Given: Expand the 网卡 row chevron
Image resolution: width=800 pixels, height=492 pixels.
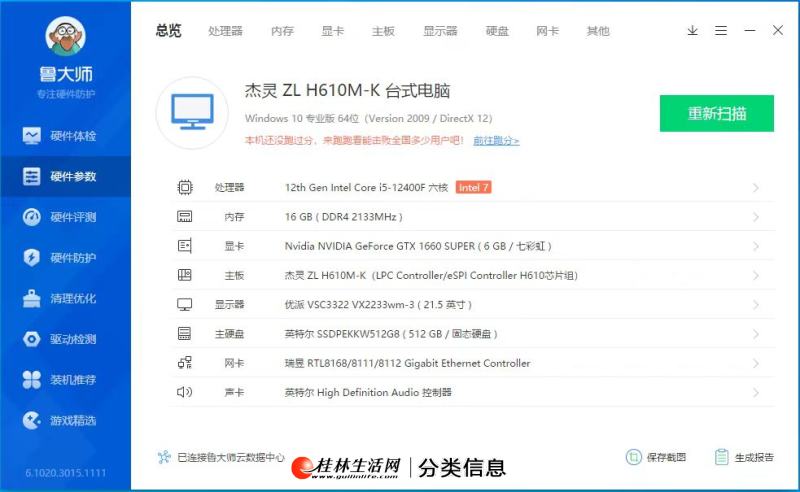Looking at the screenshot, I should [x=756, y=363].
